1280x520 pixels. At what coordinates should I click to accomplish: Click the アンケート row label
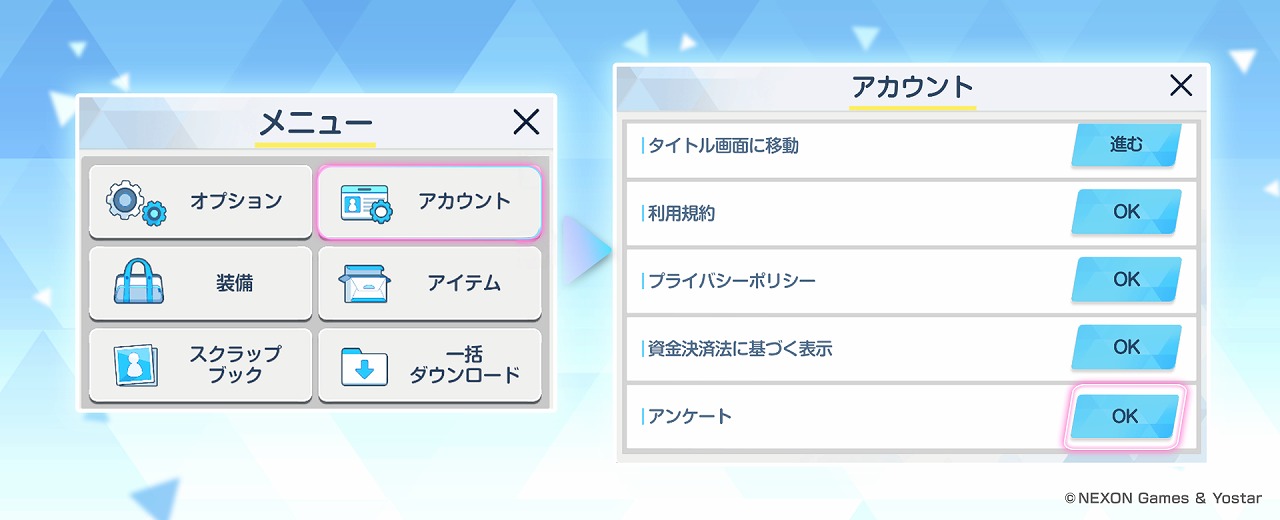click(690, 416)
